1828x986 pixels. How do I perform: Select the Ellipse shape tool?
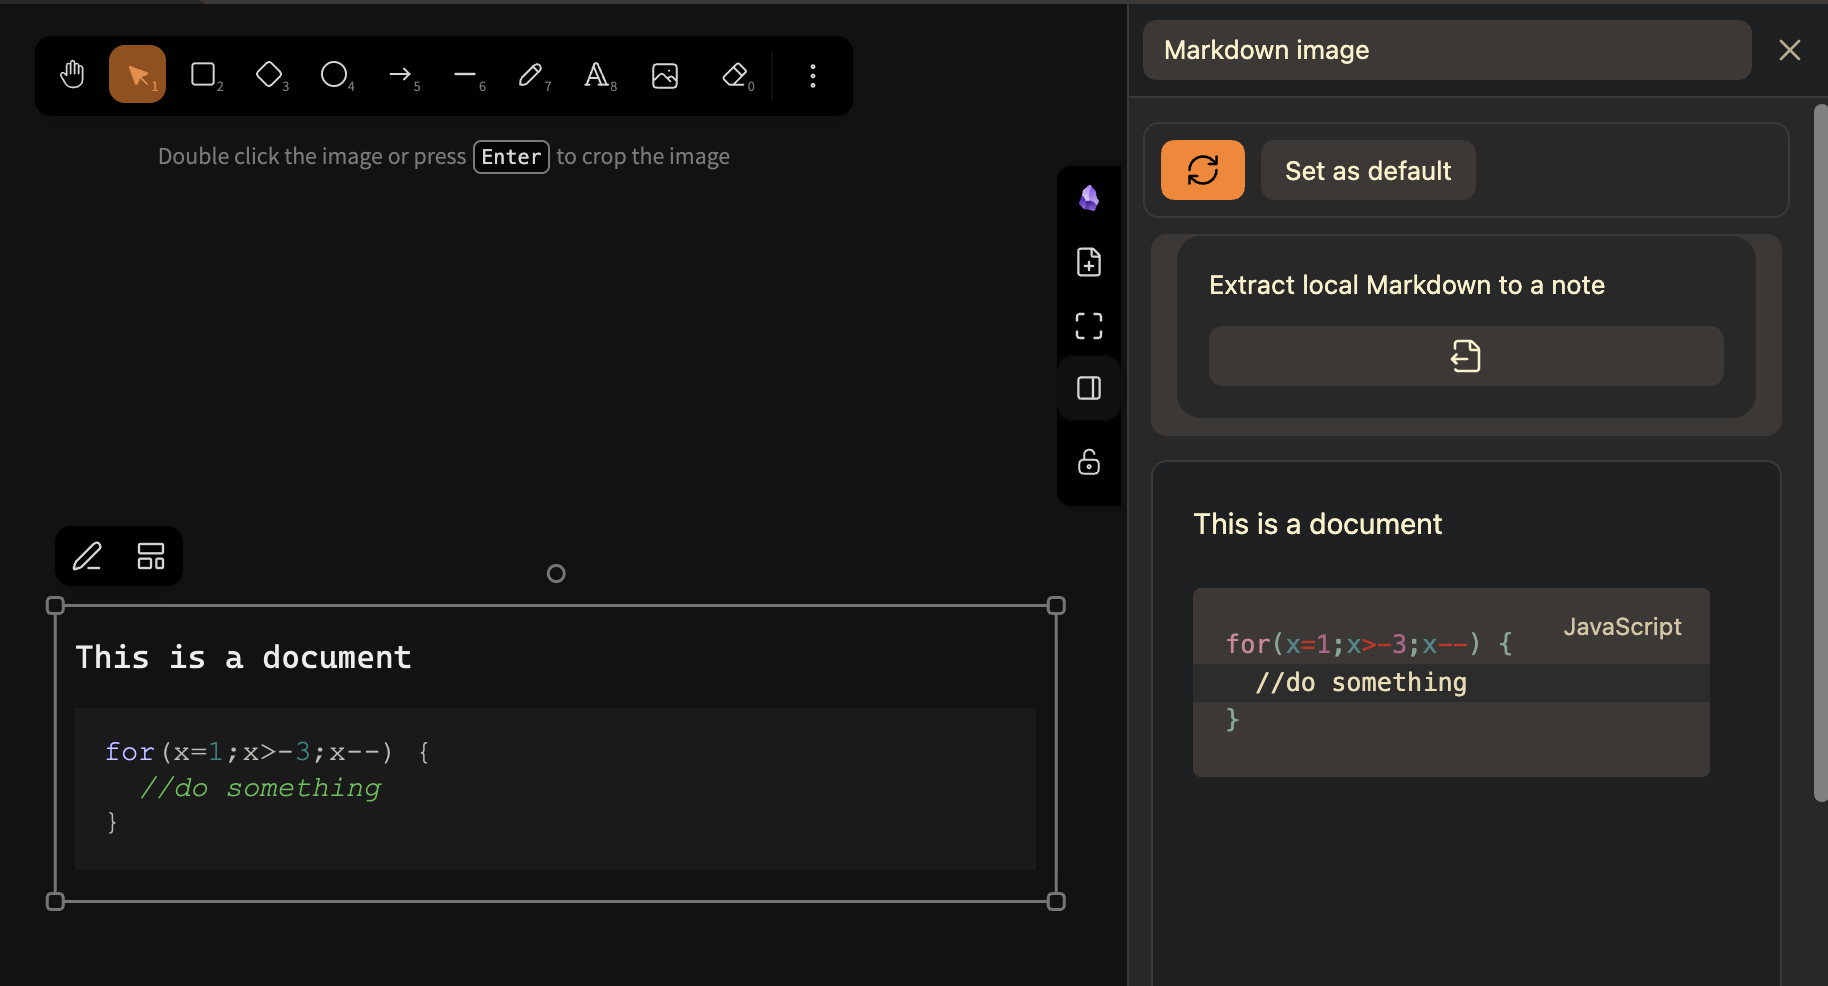[x=335, y=75]
